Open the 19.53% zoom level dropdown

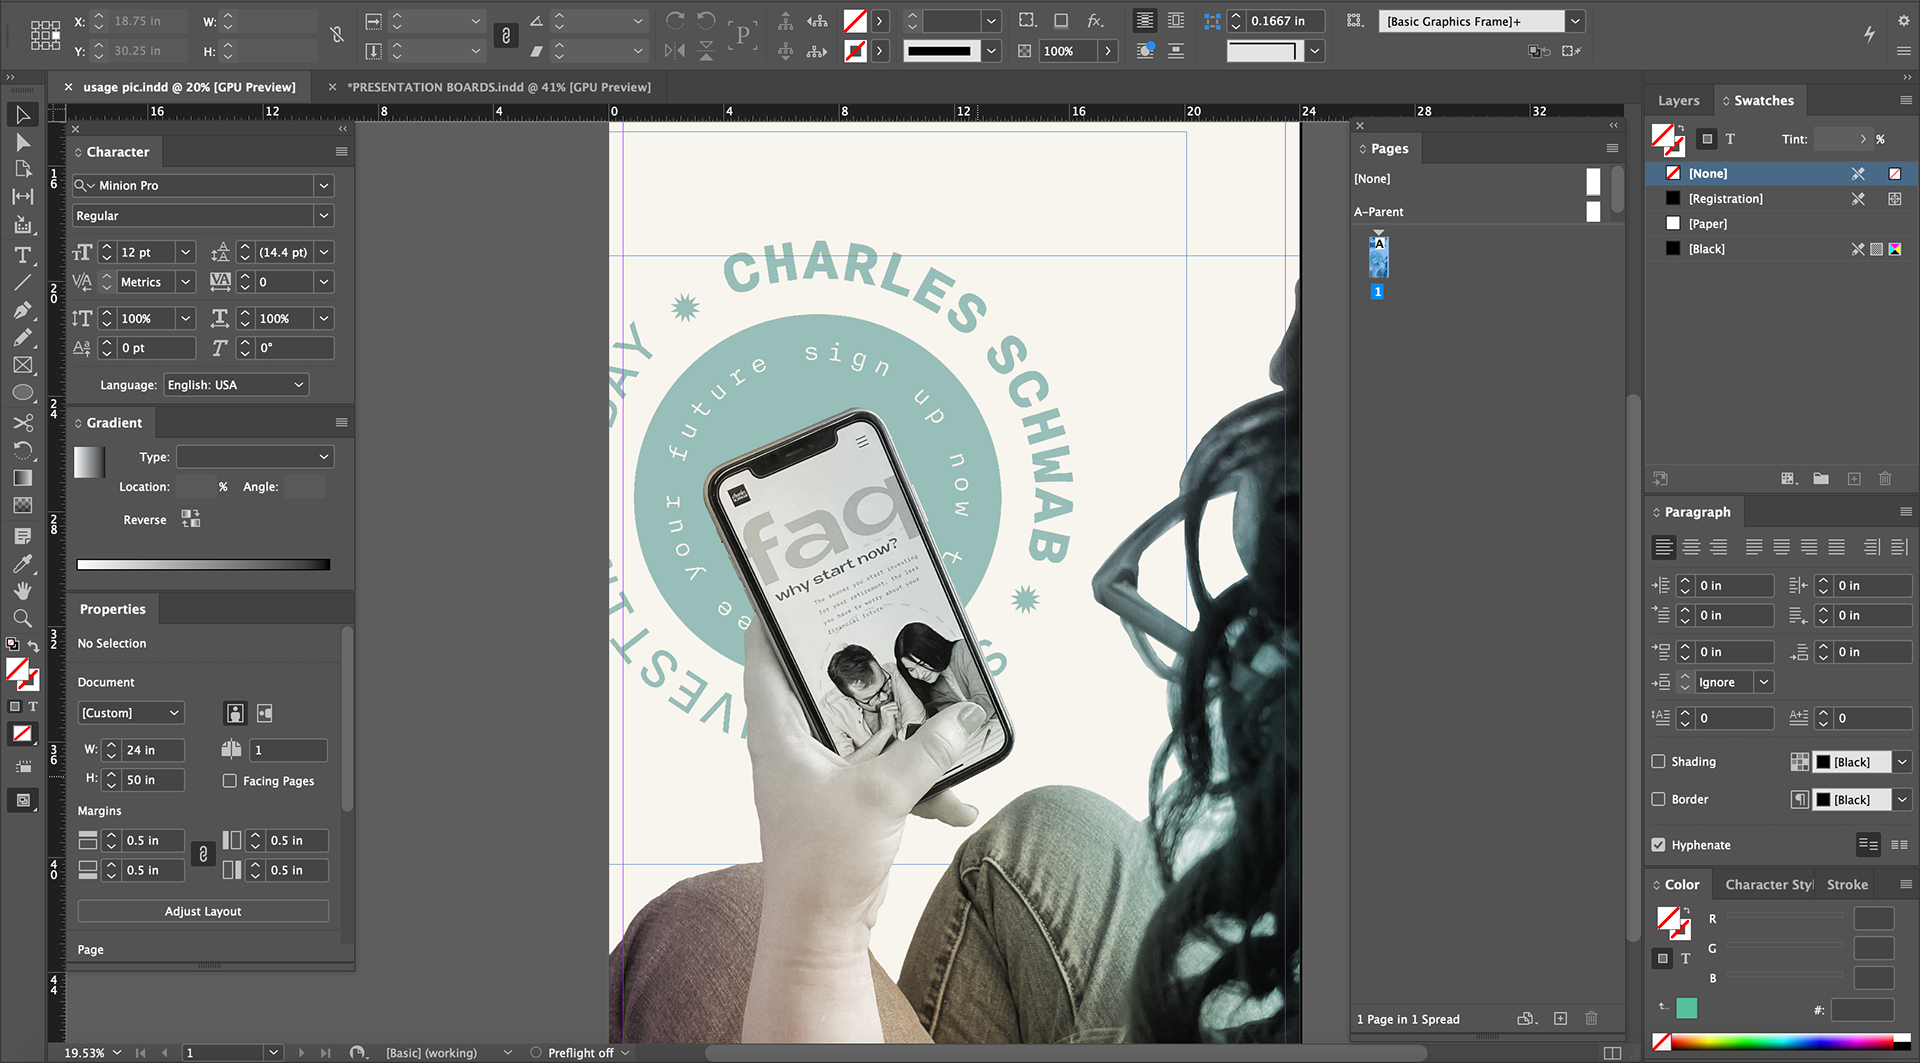click(117, 1053)
